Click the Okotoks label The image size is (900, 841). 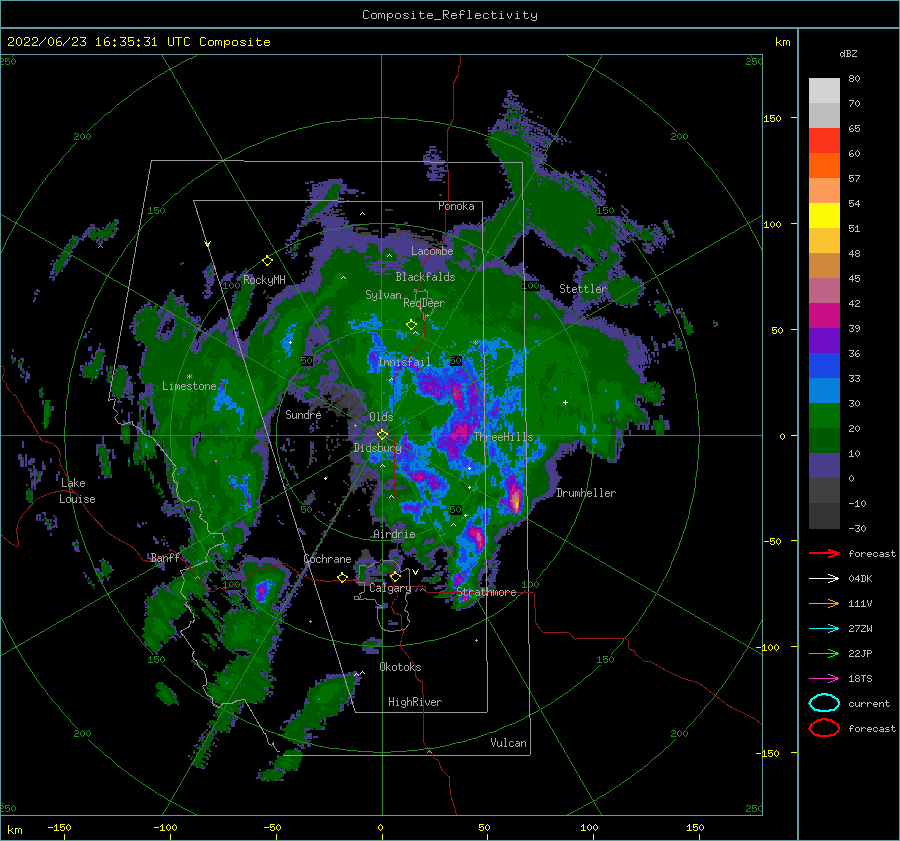click(x=400, y=667)
